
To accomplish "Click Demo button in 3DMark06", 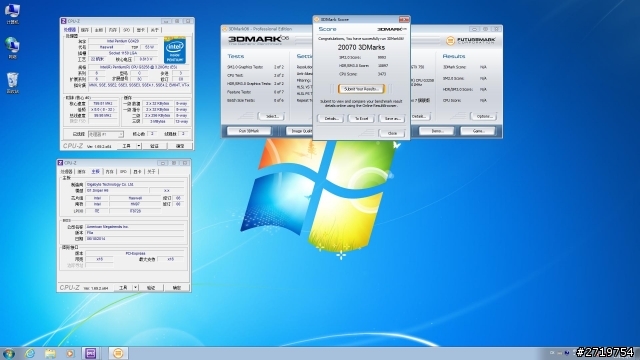I will [x=437, y=131].
